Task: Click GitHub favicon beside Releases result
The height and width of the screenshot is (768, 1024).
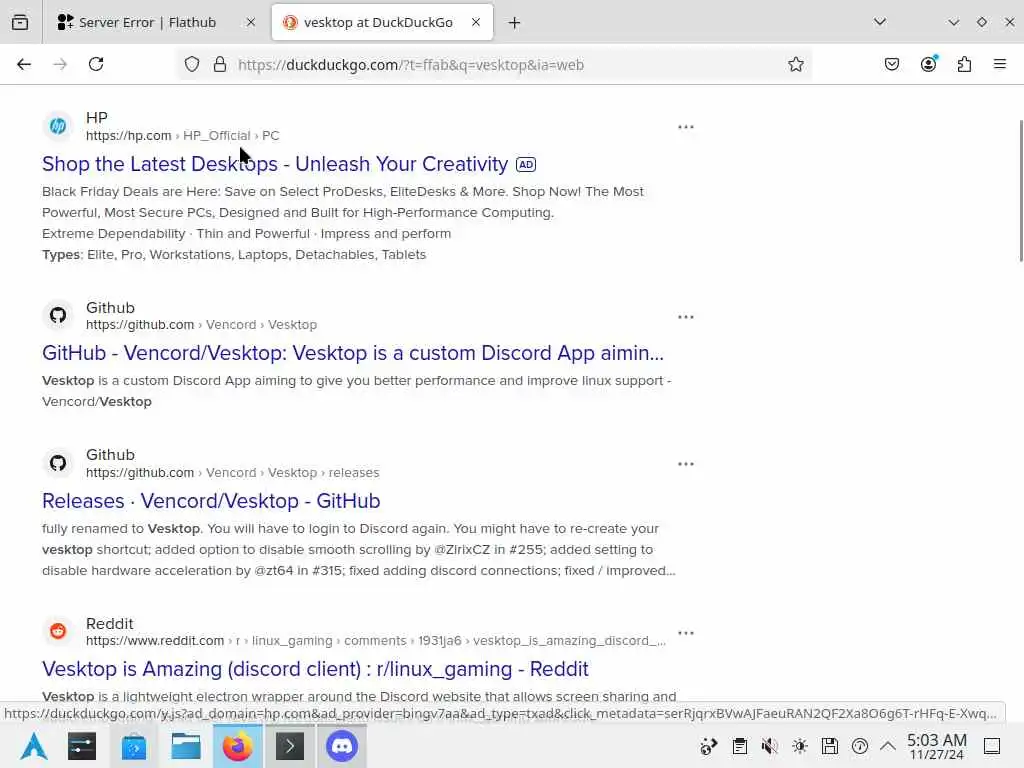Action: (x=58, y=463)
